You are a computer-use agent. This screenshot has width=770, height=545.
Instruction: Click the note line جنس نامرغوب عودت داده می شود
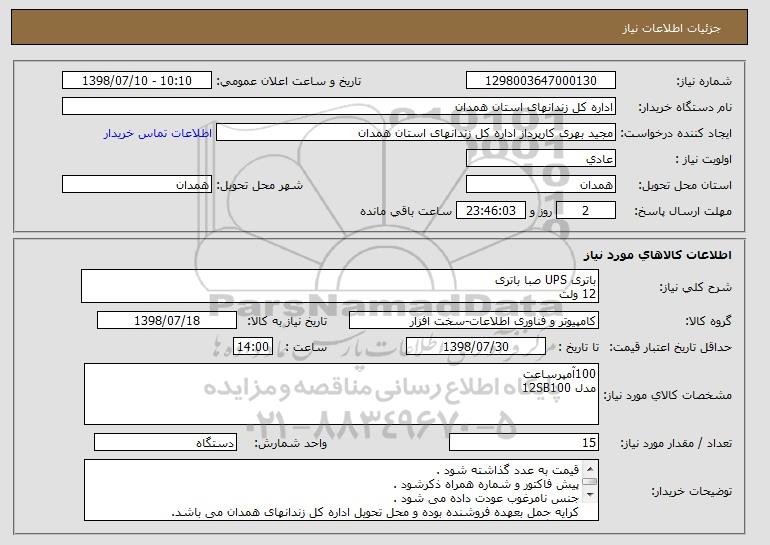coord(486,498)
